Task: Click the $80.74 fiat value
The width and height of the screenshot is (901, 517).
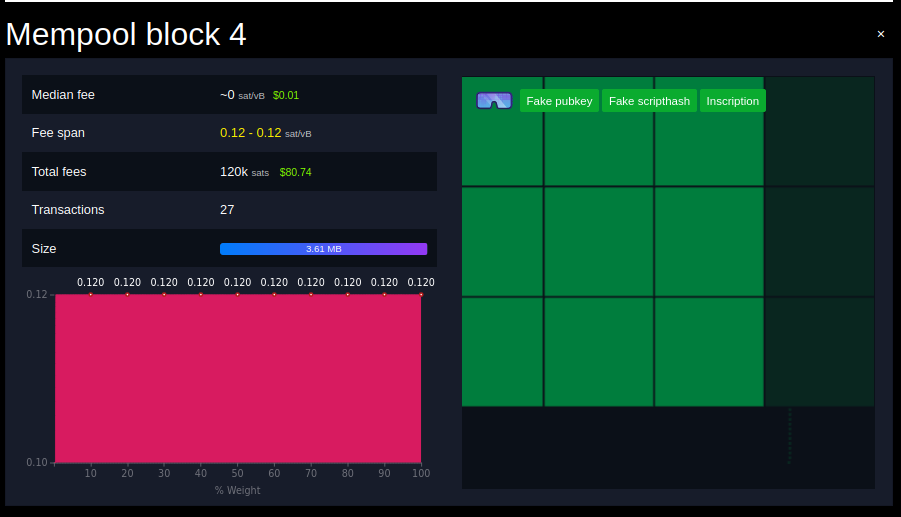Action: tap(295, 172)
